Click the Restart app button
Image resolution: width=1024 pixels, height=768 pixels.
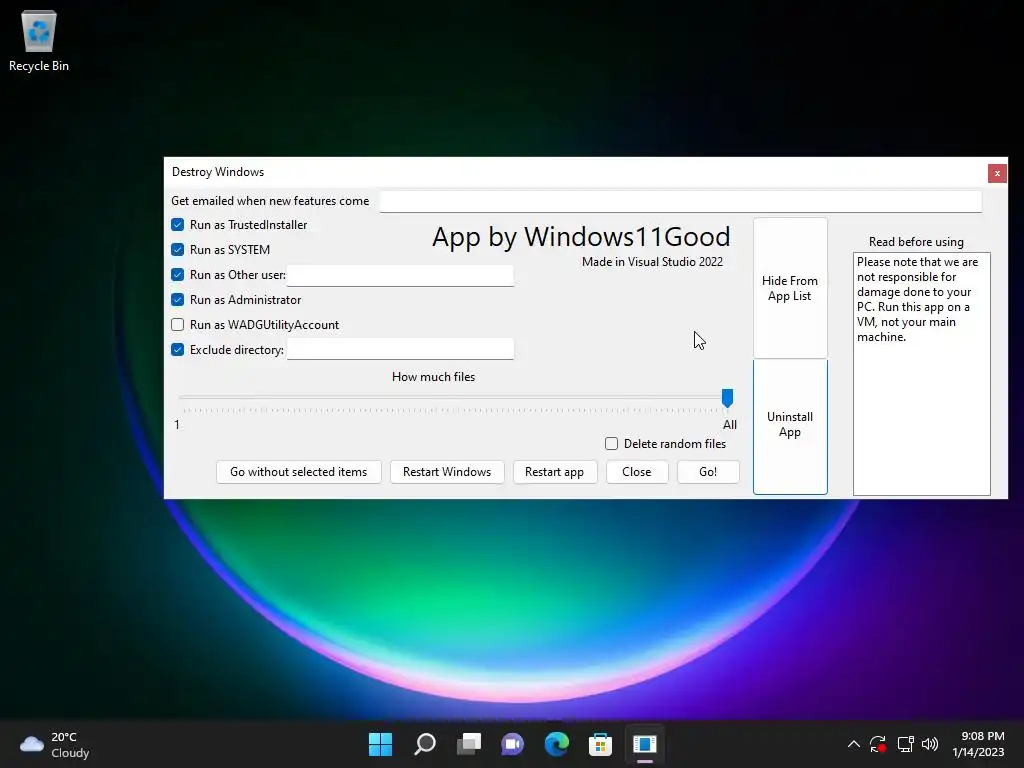tap(554, 472)
